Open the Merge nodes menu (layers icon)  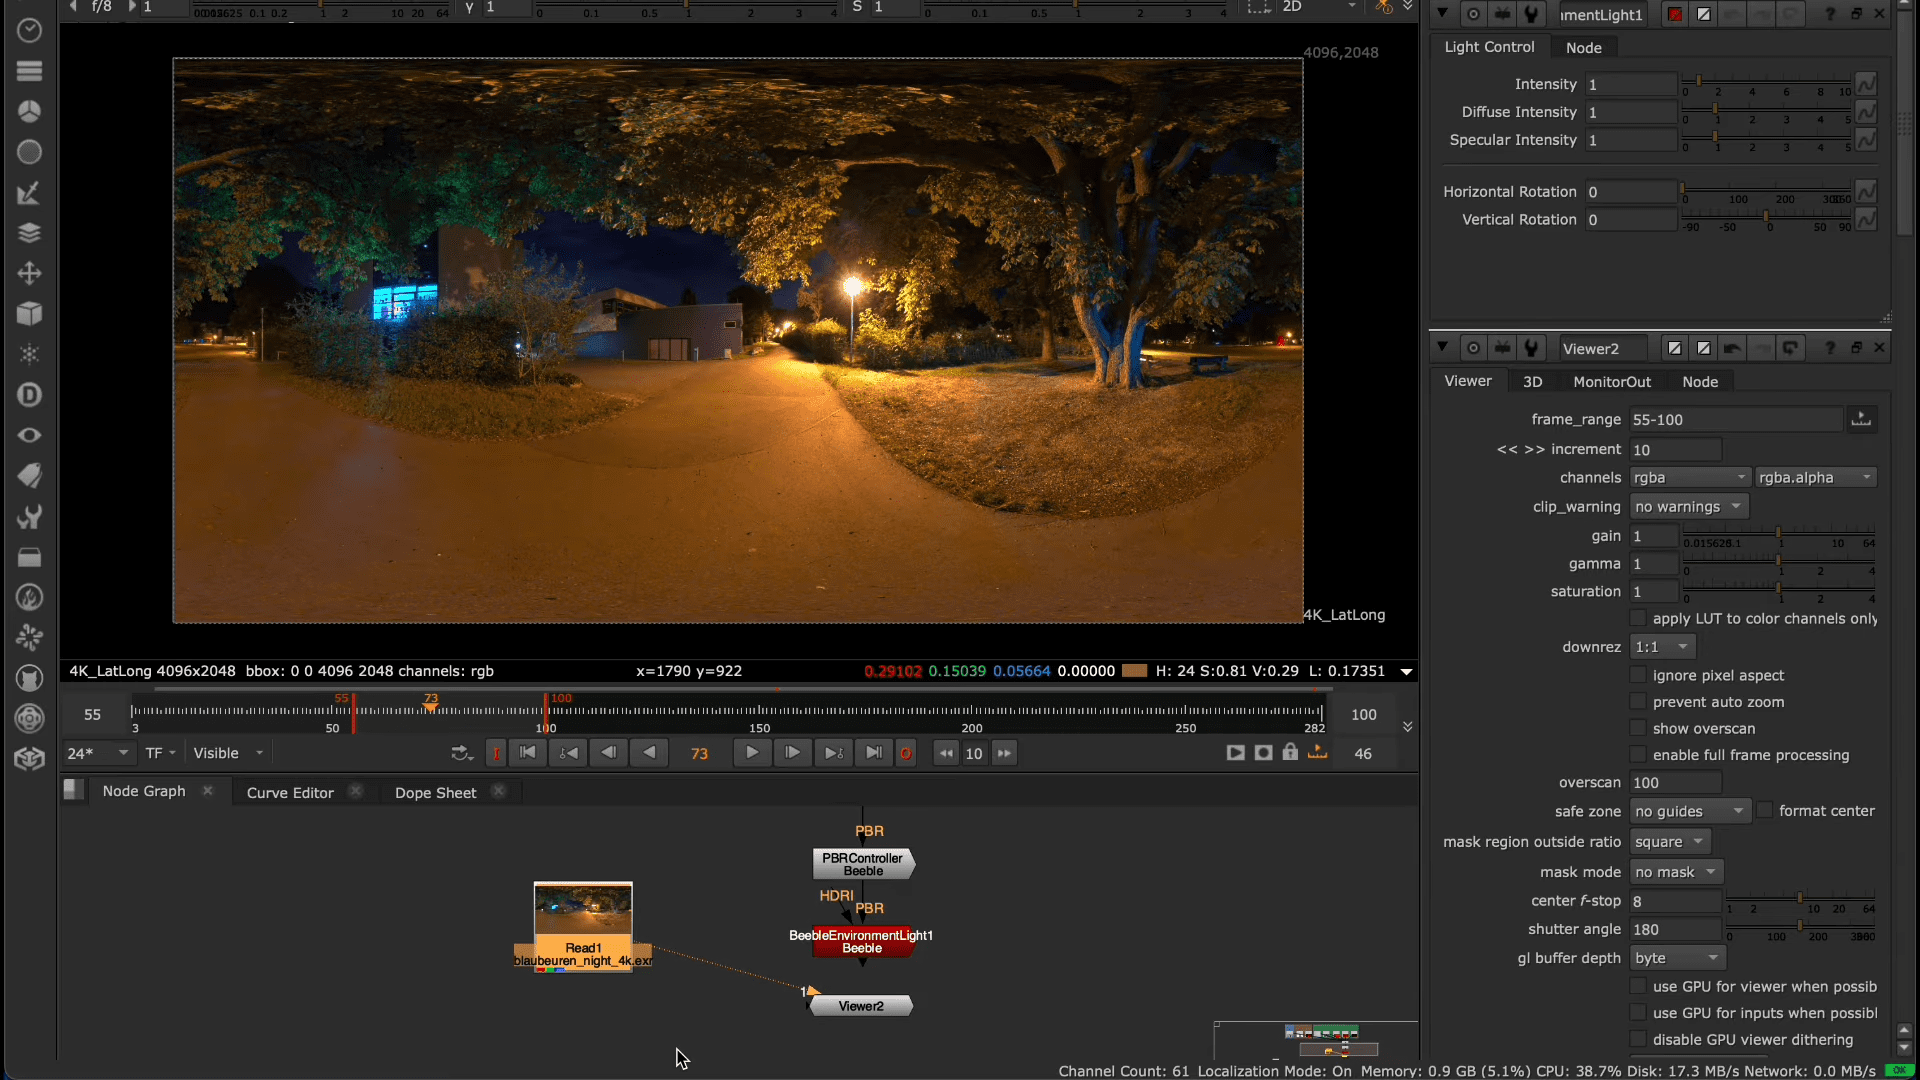click(x=29, y=233)
